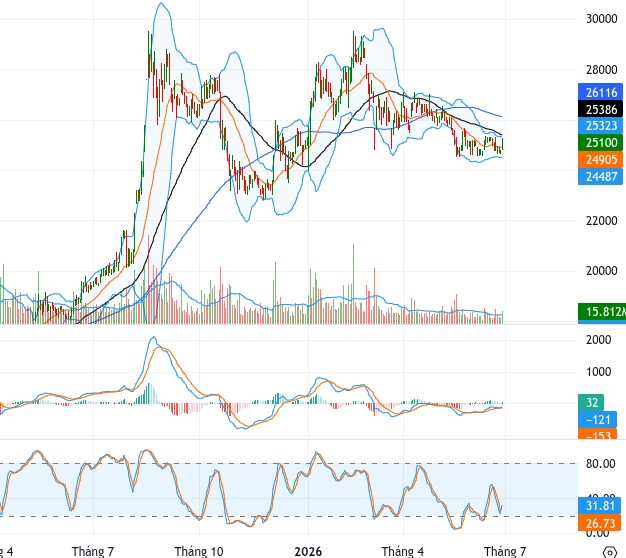The height and width of the screenshot is (558, 626).
Task: Click the 30000 price scale tick
Action: tap(601, 19)
